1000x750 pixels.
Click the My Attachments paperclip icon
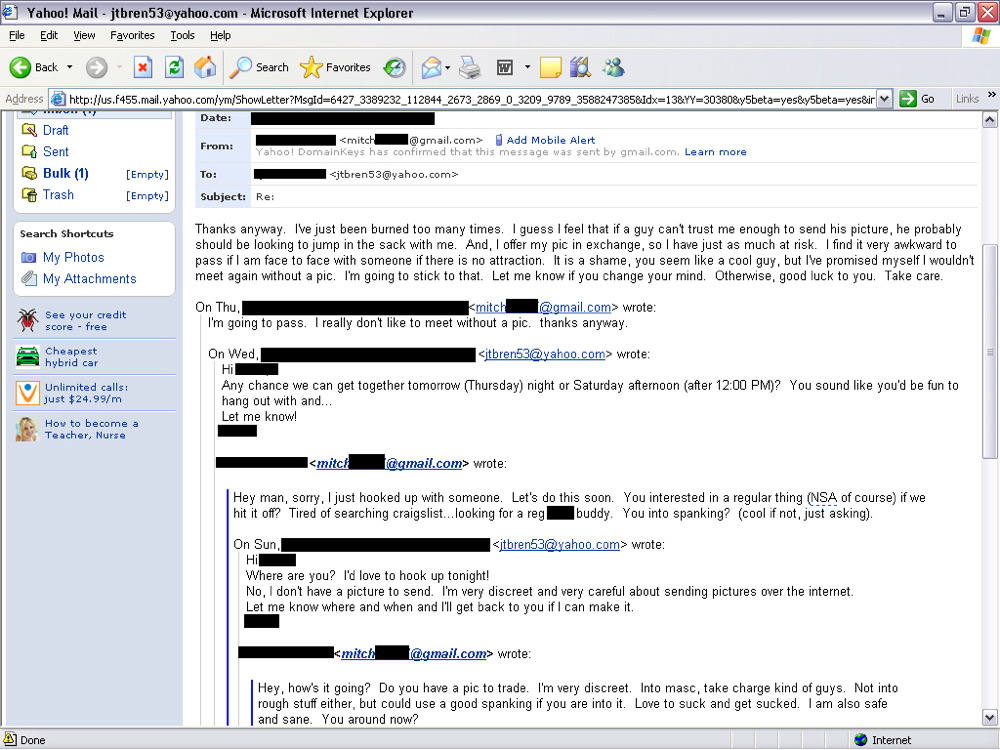(29, 279)
